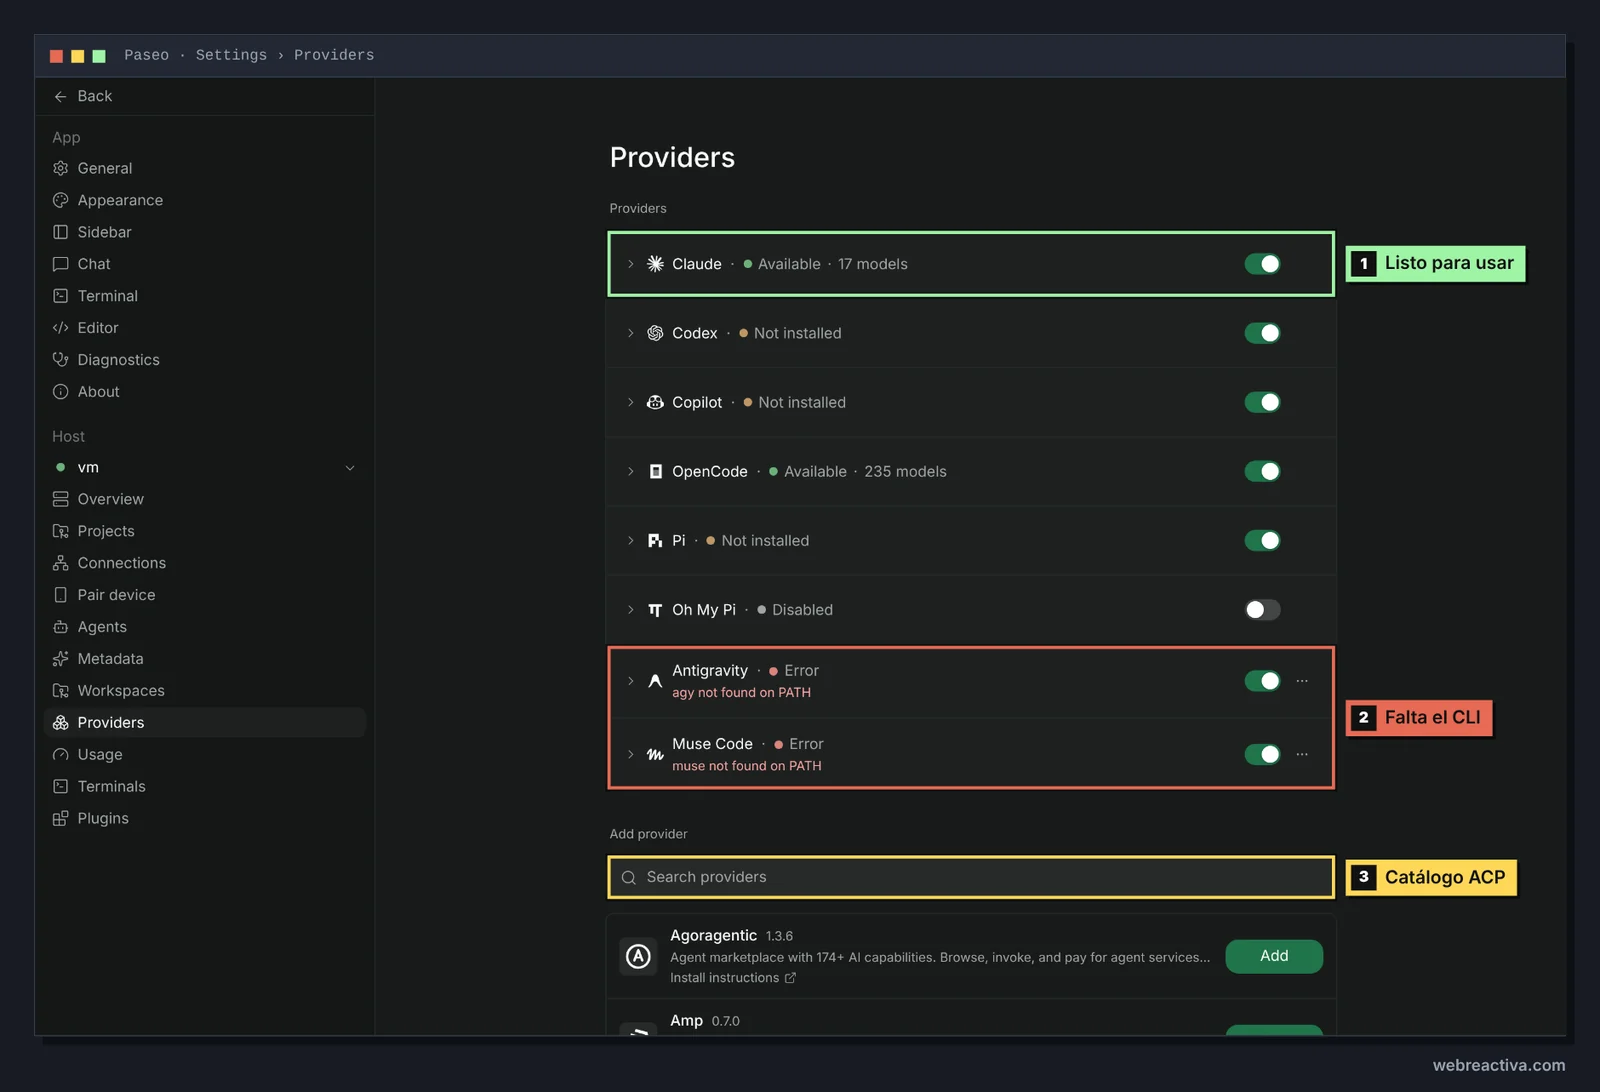The height and width of the screenshot is (1092, 1600).
Task: Go to the Usage settings section
Action: point(205,755)
